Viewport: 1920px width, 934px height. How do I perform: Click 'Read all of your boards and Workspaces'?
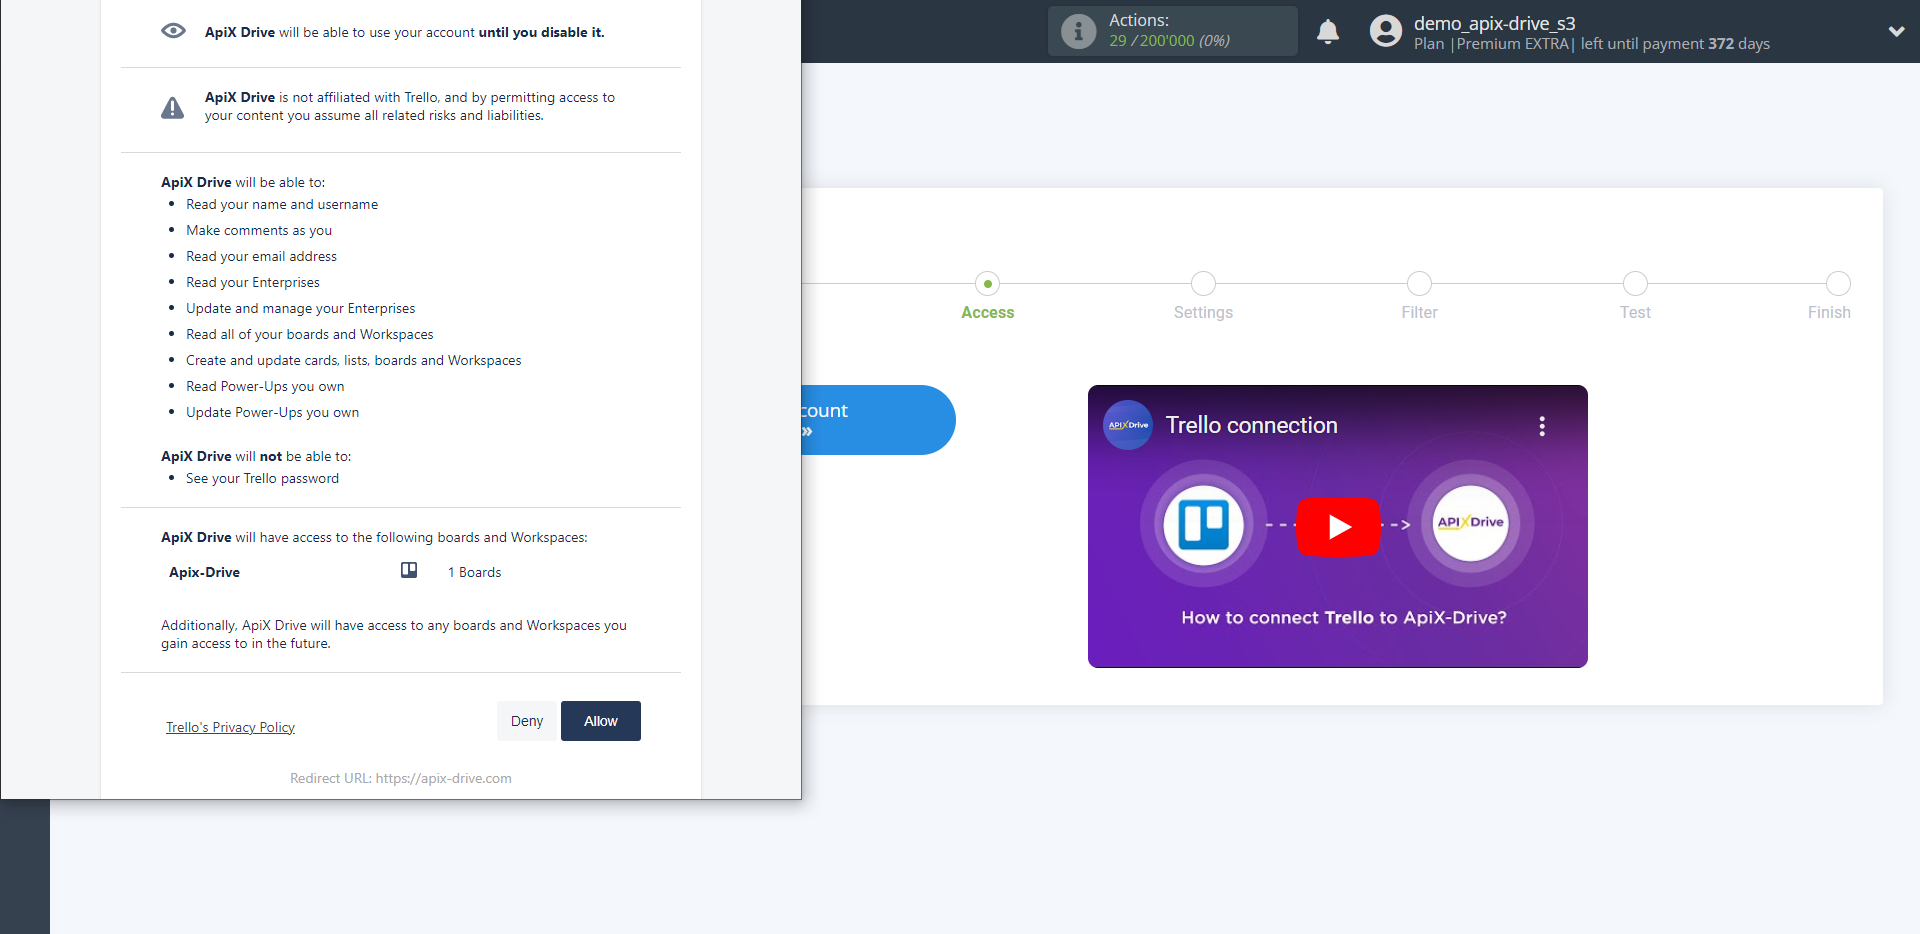310,334
